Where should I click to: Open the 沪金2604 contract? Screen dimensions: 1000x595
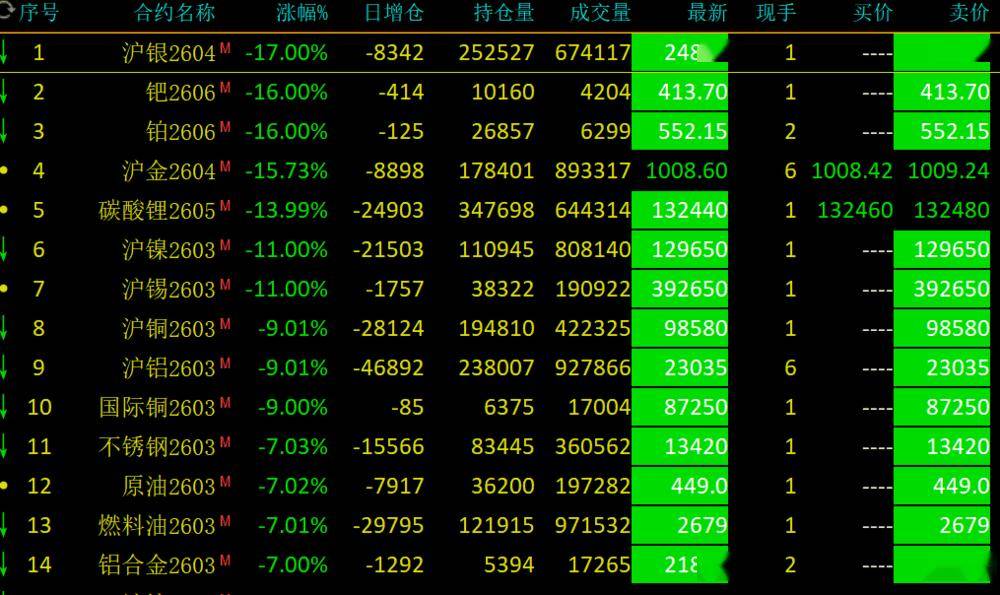(x=168, y=171)
